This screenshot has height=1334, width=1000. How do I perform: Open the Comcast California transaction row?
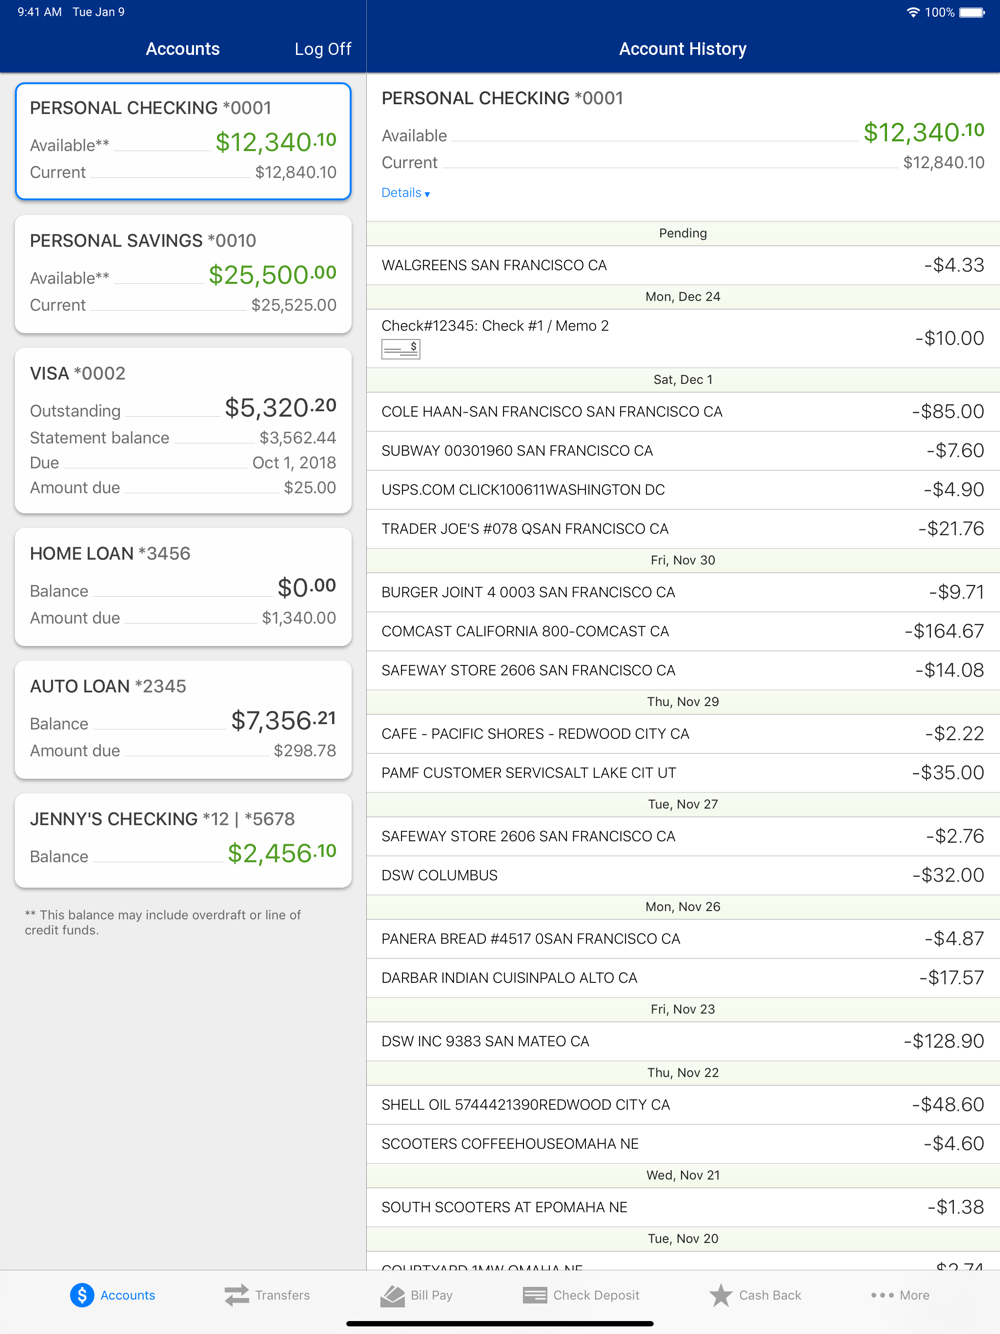coord(683,631)
